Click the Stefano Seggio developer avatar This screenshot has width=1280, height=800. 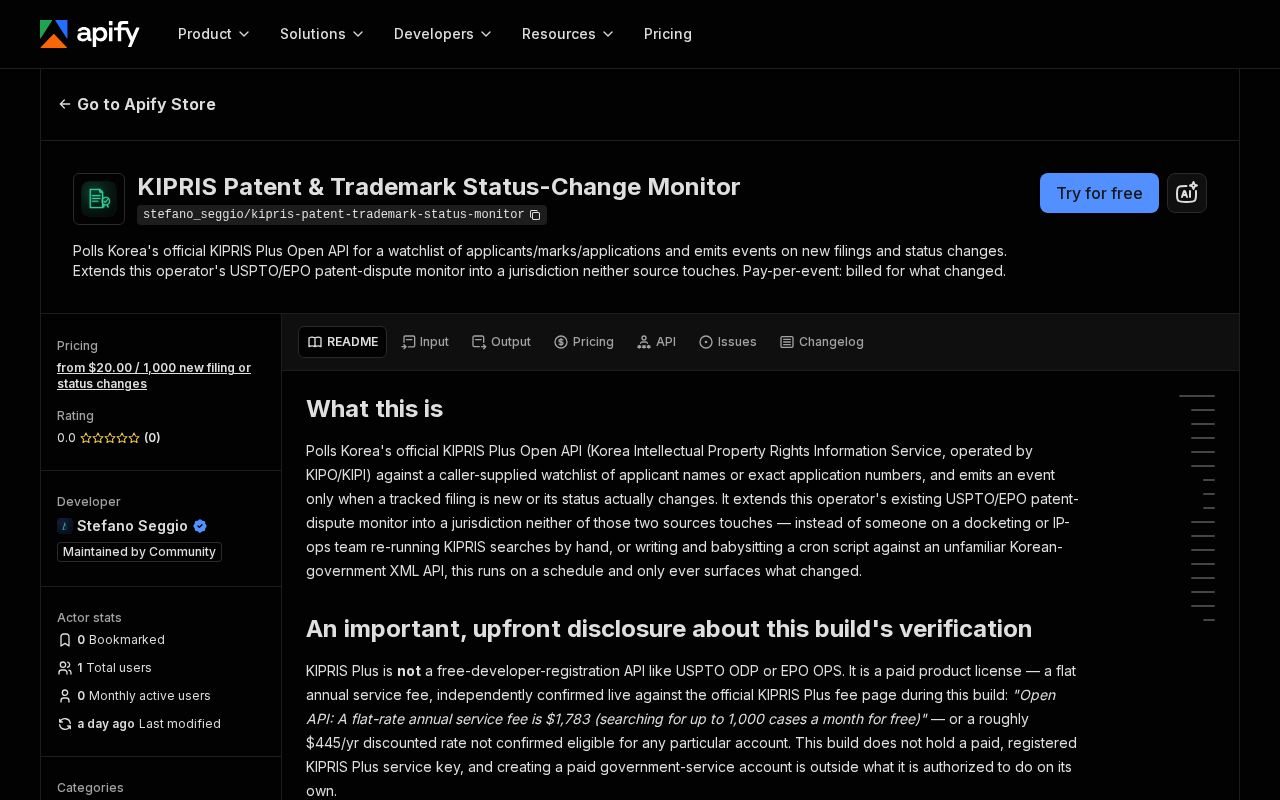click(65, 526)
